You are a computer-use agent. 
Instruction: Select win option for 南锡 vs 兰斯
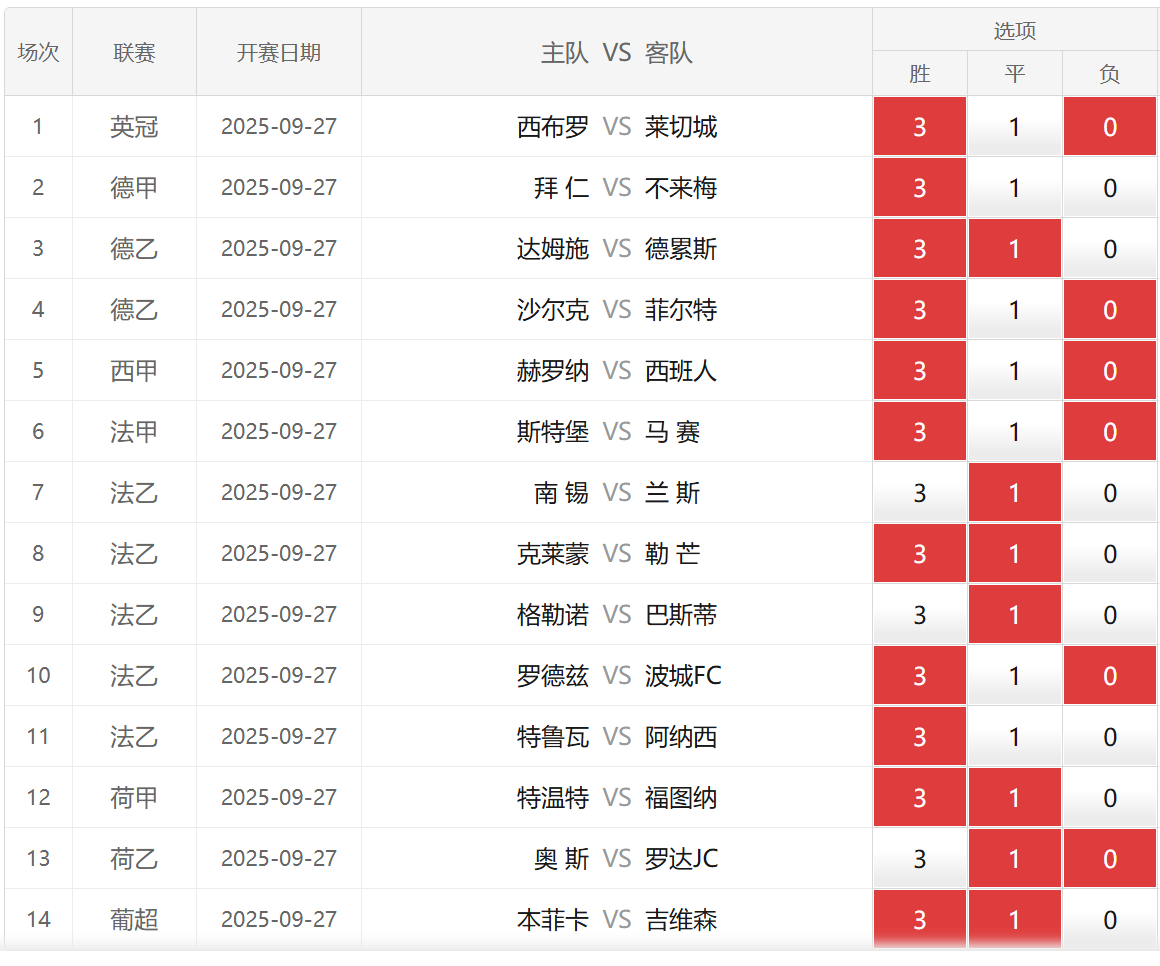pos(919,493)
